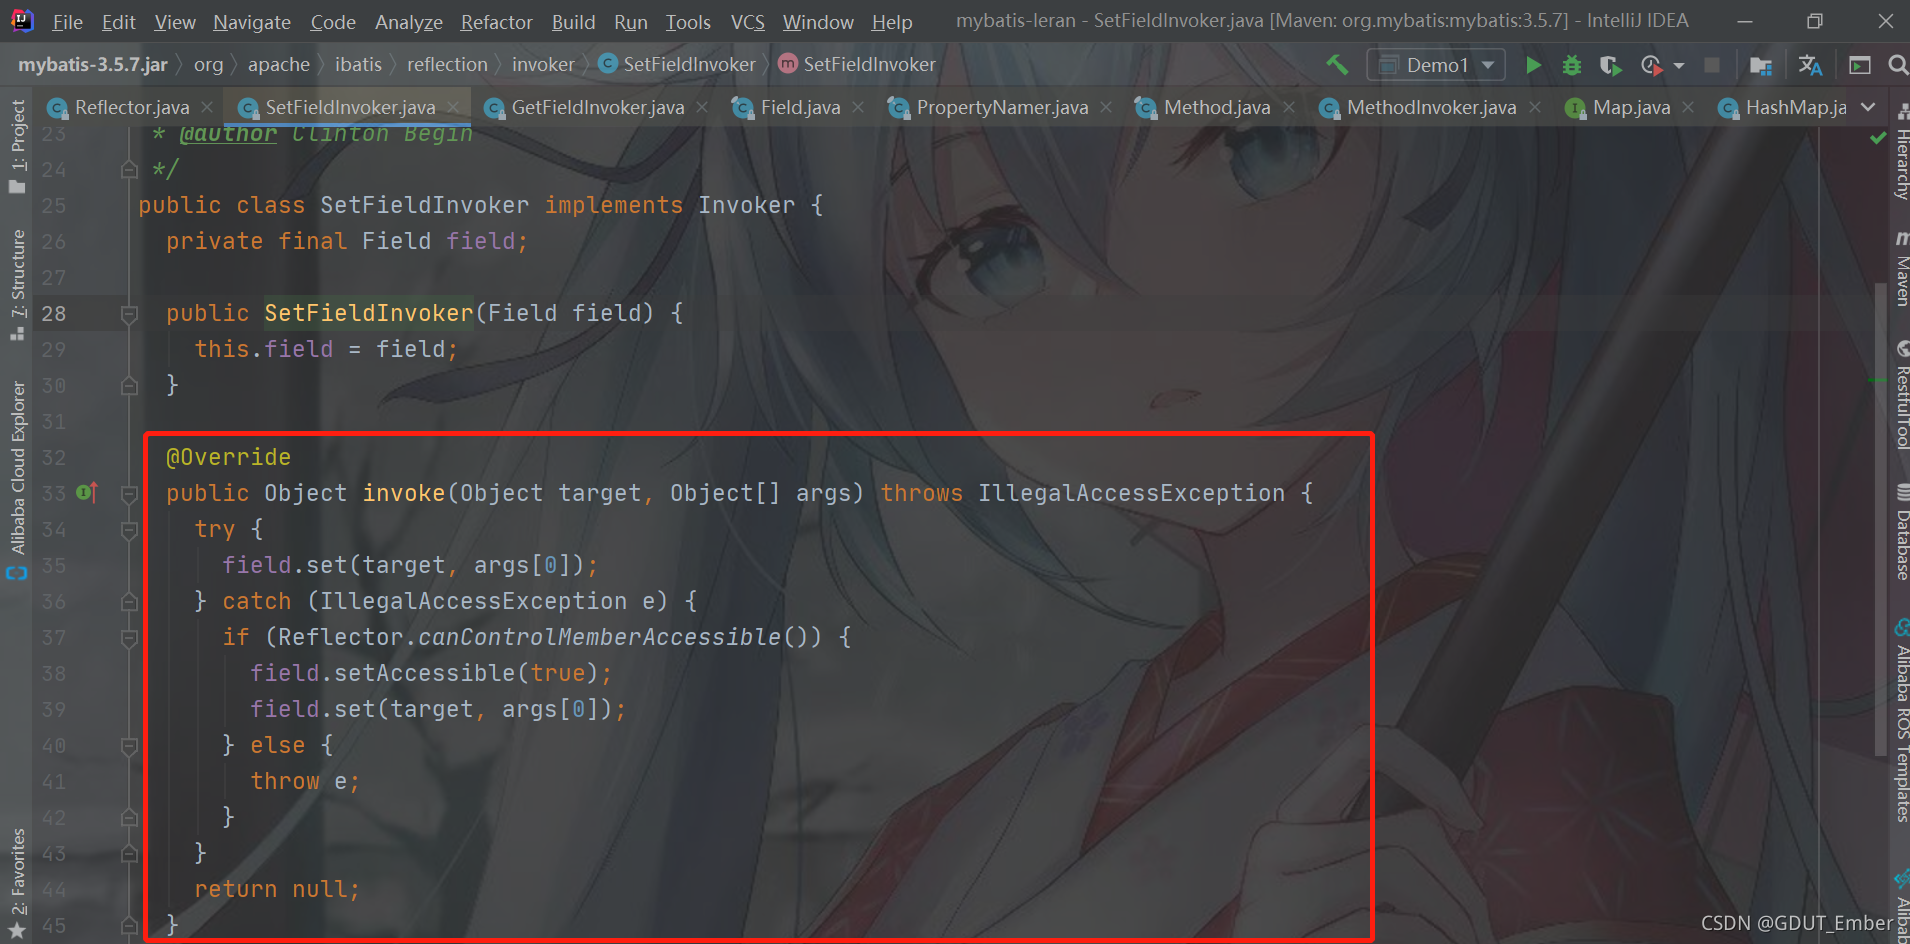
Task: Collapse the else block fold on line 40
Action: click(129, 746)
